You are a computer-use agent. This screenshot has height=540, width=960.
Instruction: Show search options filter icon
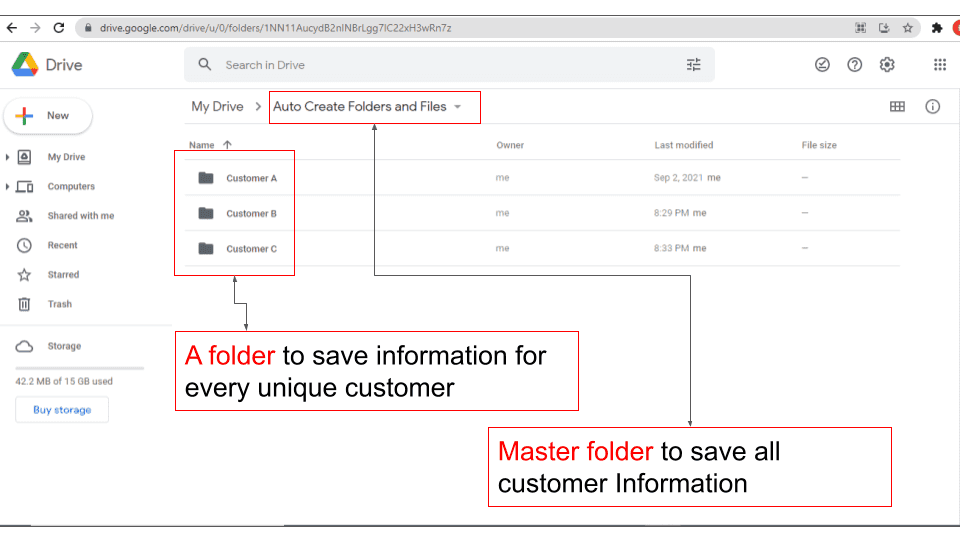[694, 65]
